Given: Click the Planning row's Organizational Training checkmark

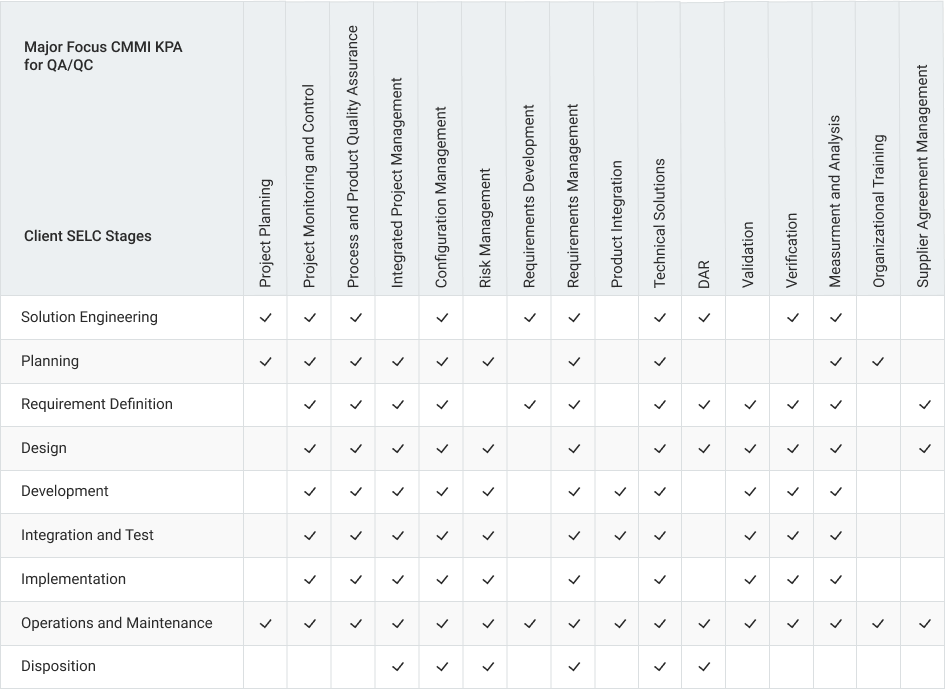Looking at the screenshot, I should coord(878,362).
